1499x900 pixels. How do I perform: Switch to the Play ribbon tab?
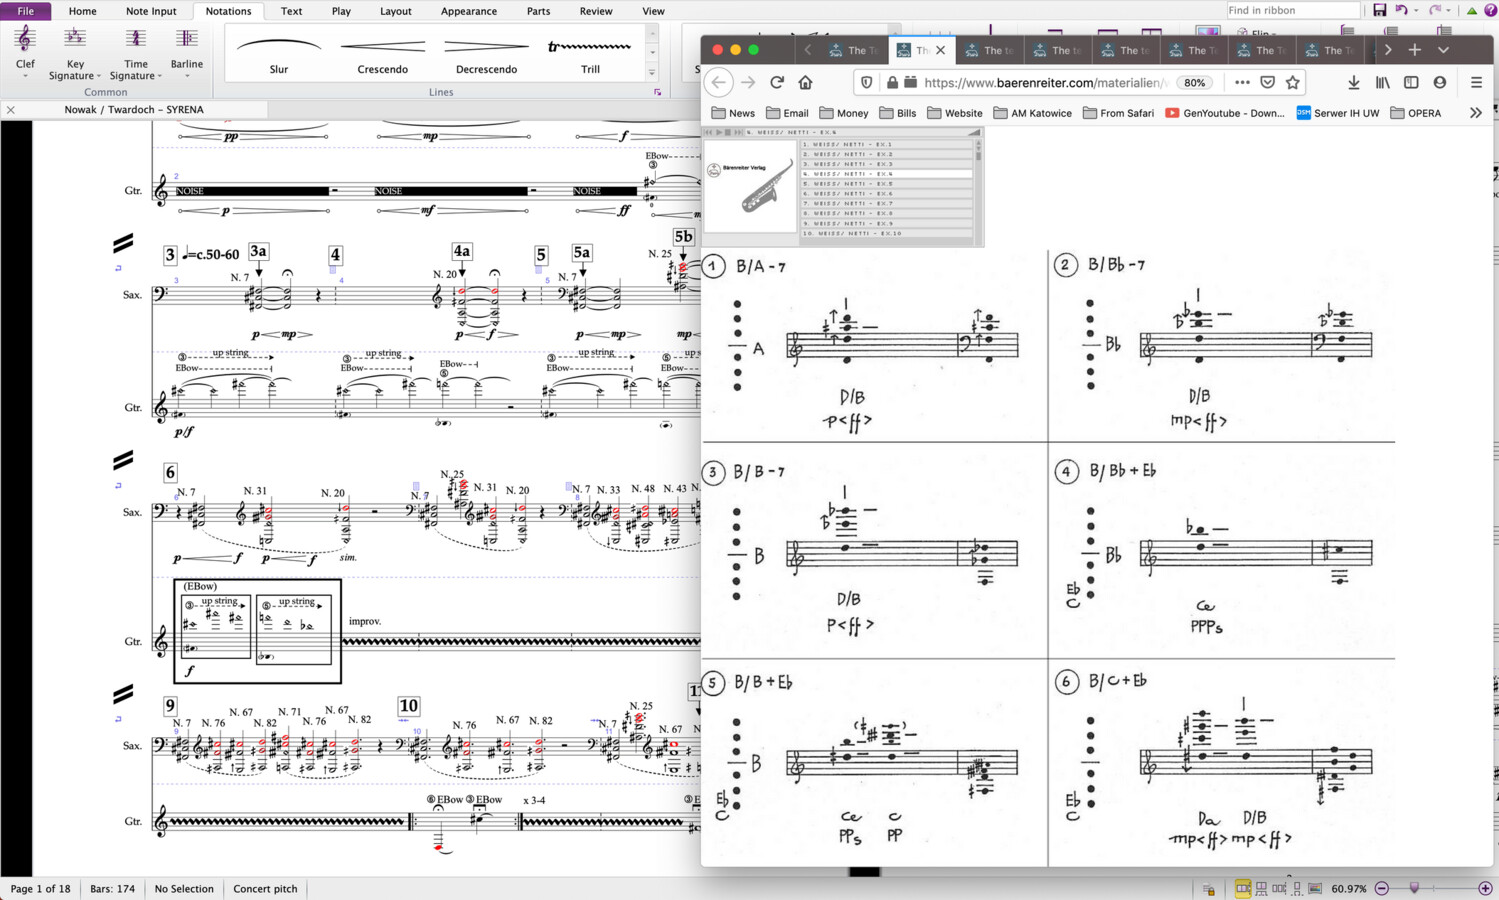coord(341,11)
